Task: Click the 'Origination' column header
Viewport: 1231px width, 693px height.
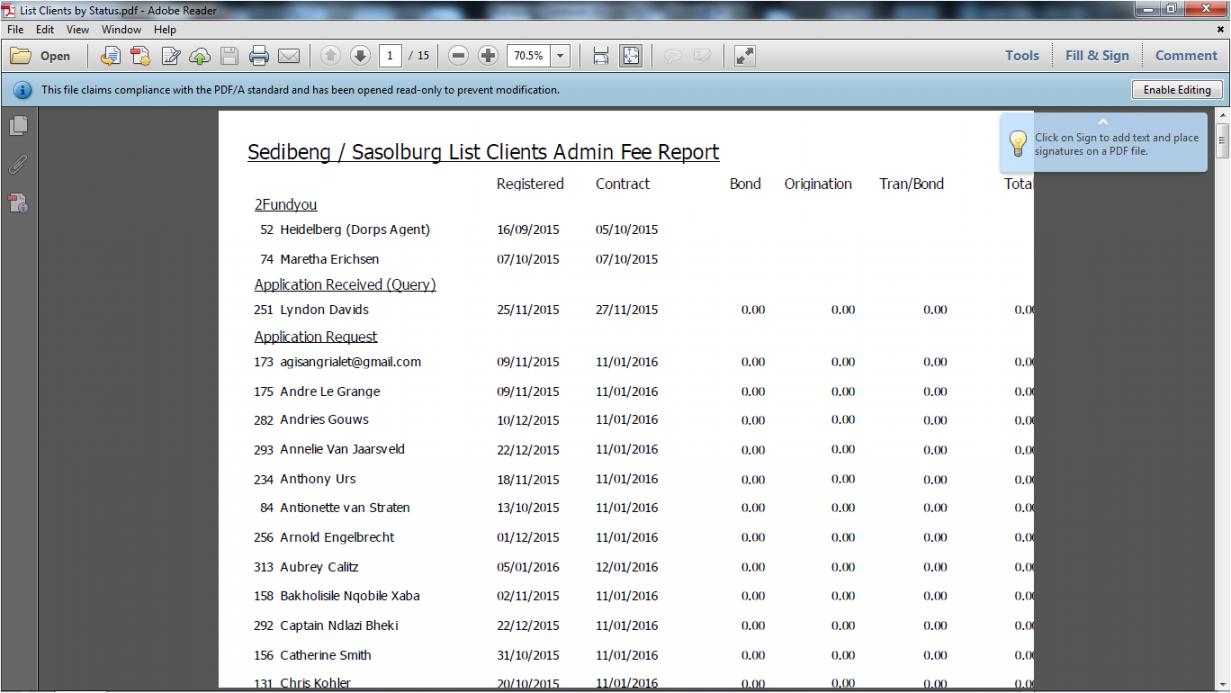Action: (x=818, y=184)
